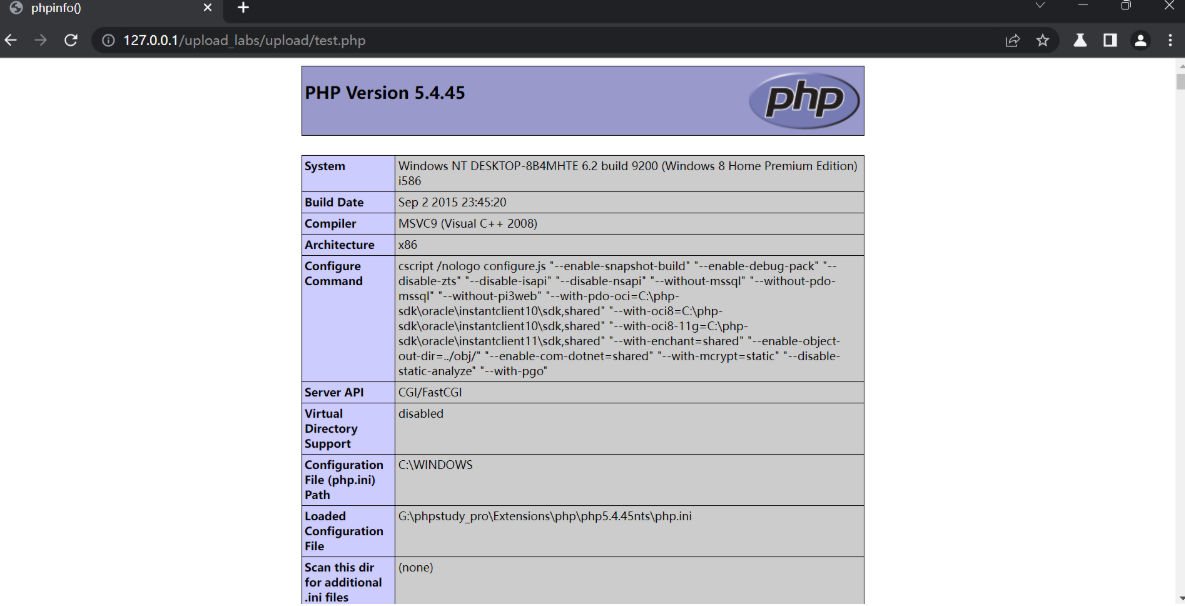Click the 'System' row label
This screenshot has width=1185, height=606.
tap(325, 166)
